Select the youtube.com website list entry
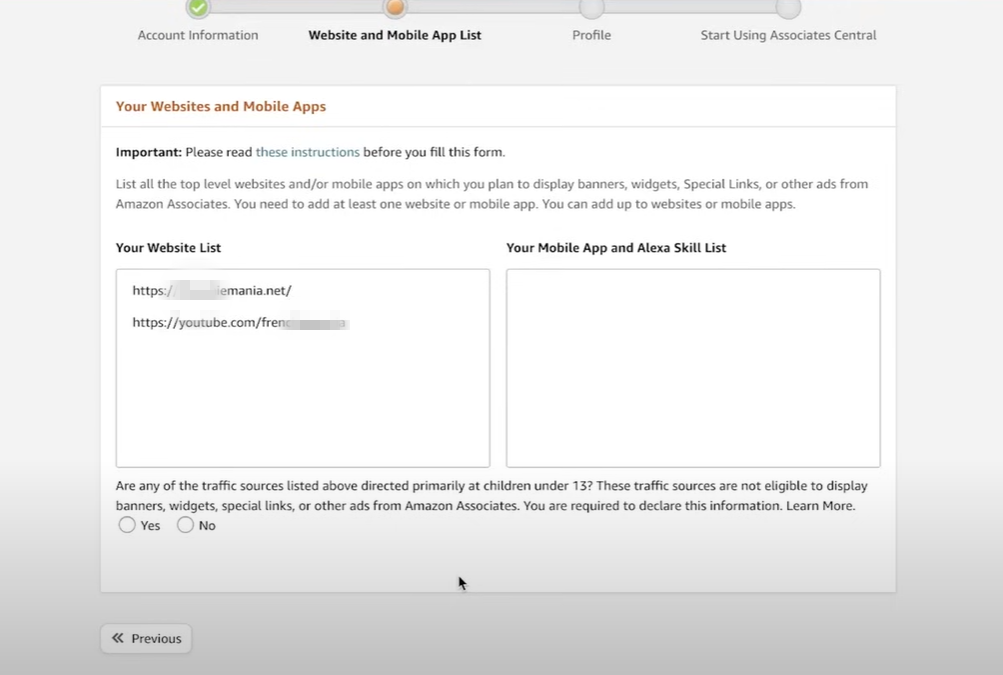Screen dimensions: 1003x675 [x=240, y=323]
